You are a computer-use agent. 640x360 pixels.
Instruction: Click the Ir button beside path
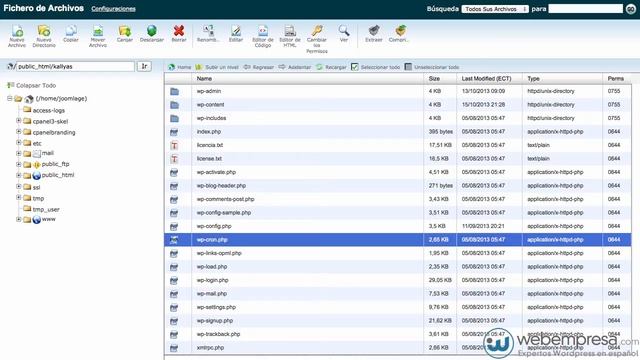[144, 66]
